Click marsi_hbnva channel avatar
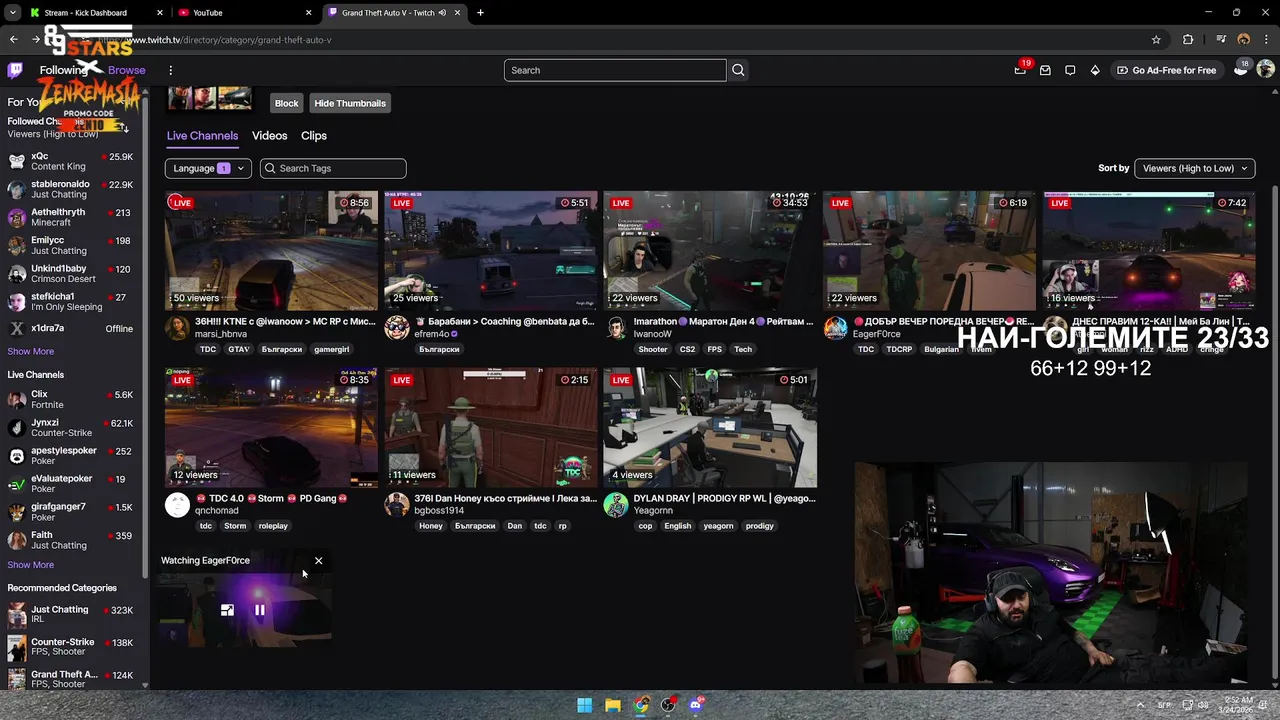1280x720 pixels. (x=177, y=328)
